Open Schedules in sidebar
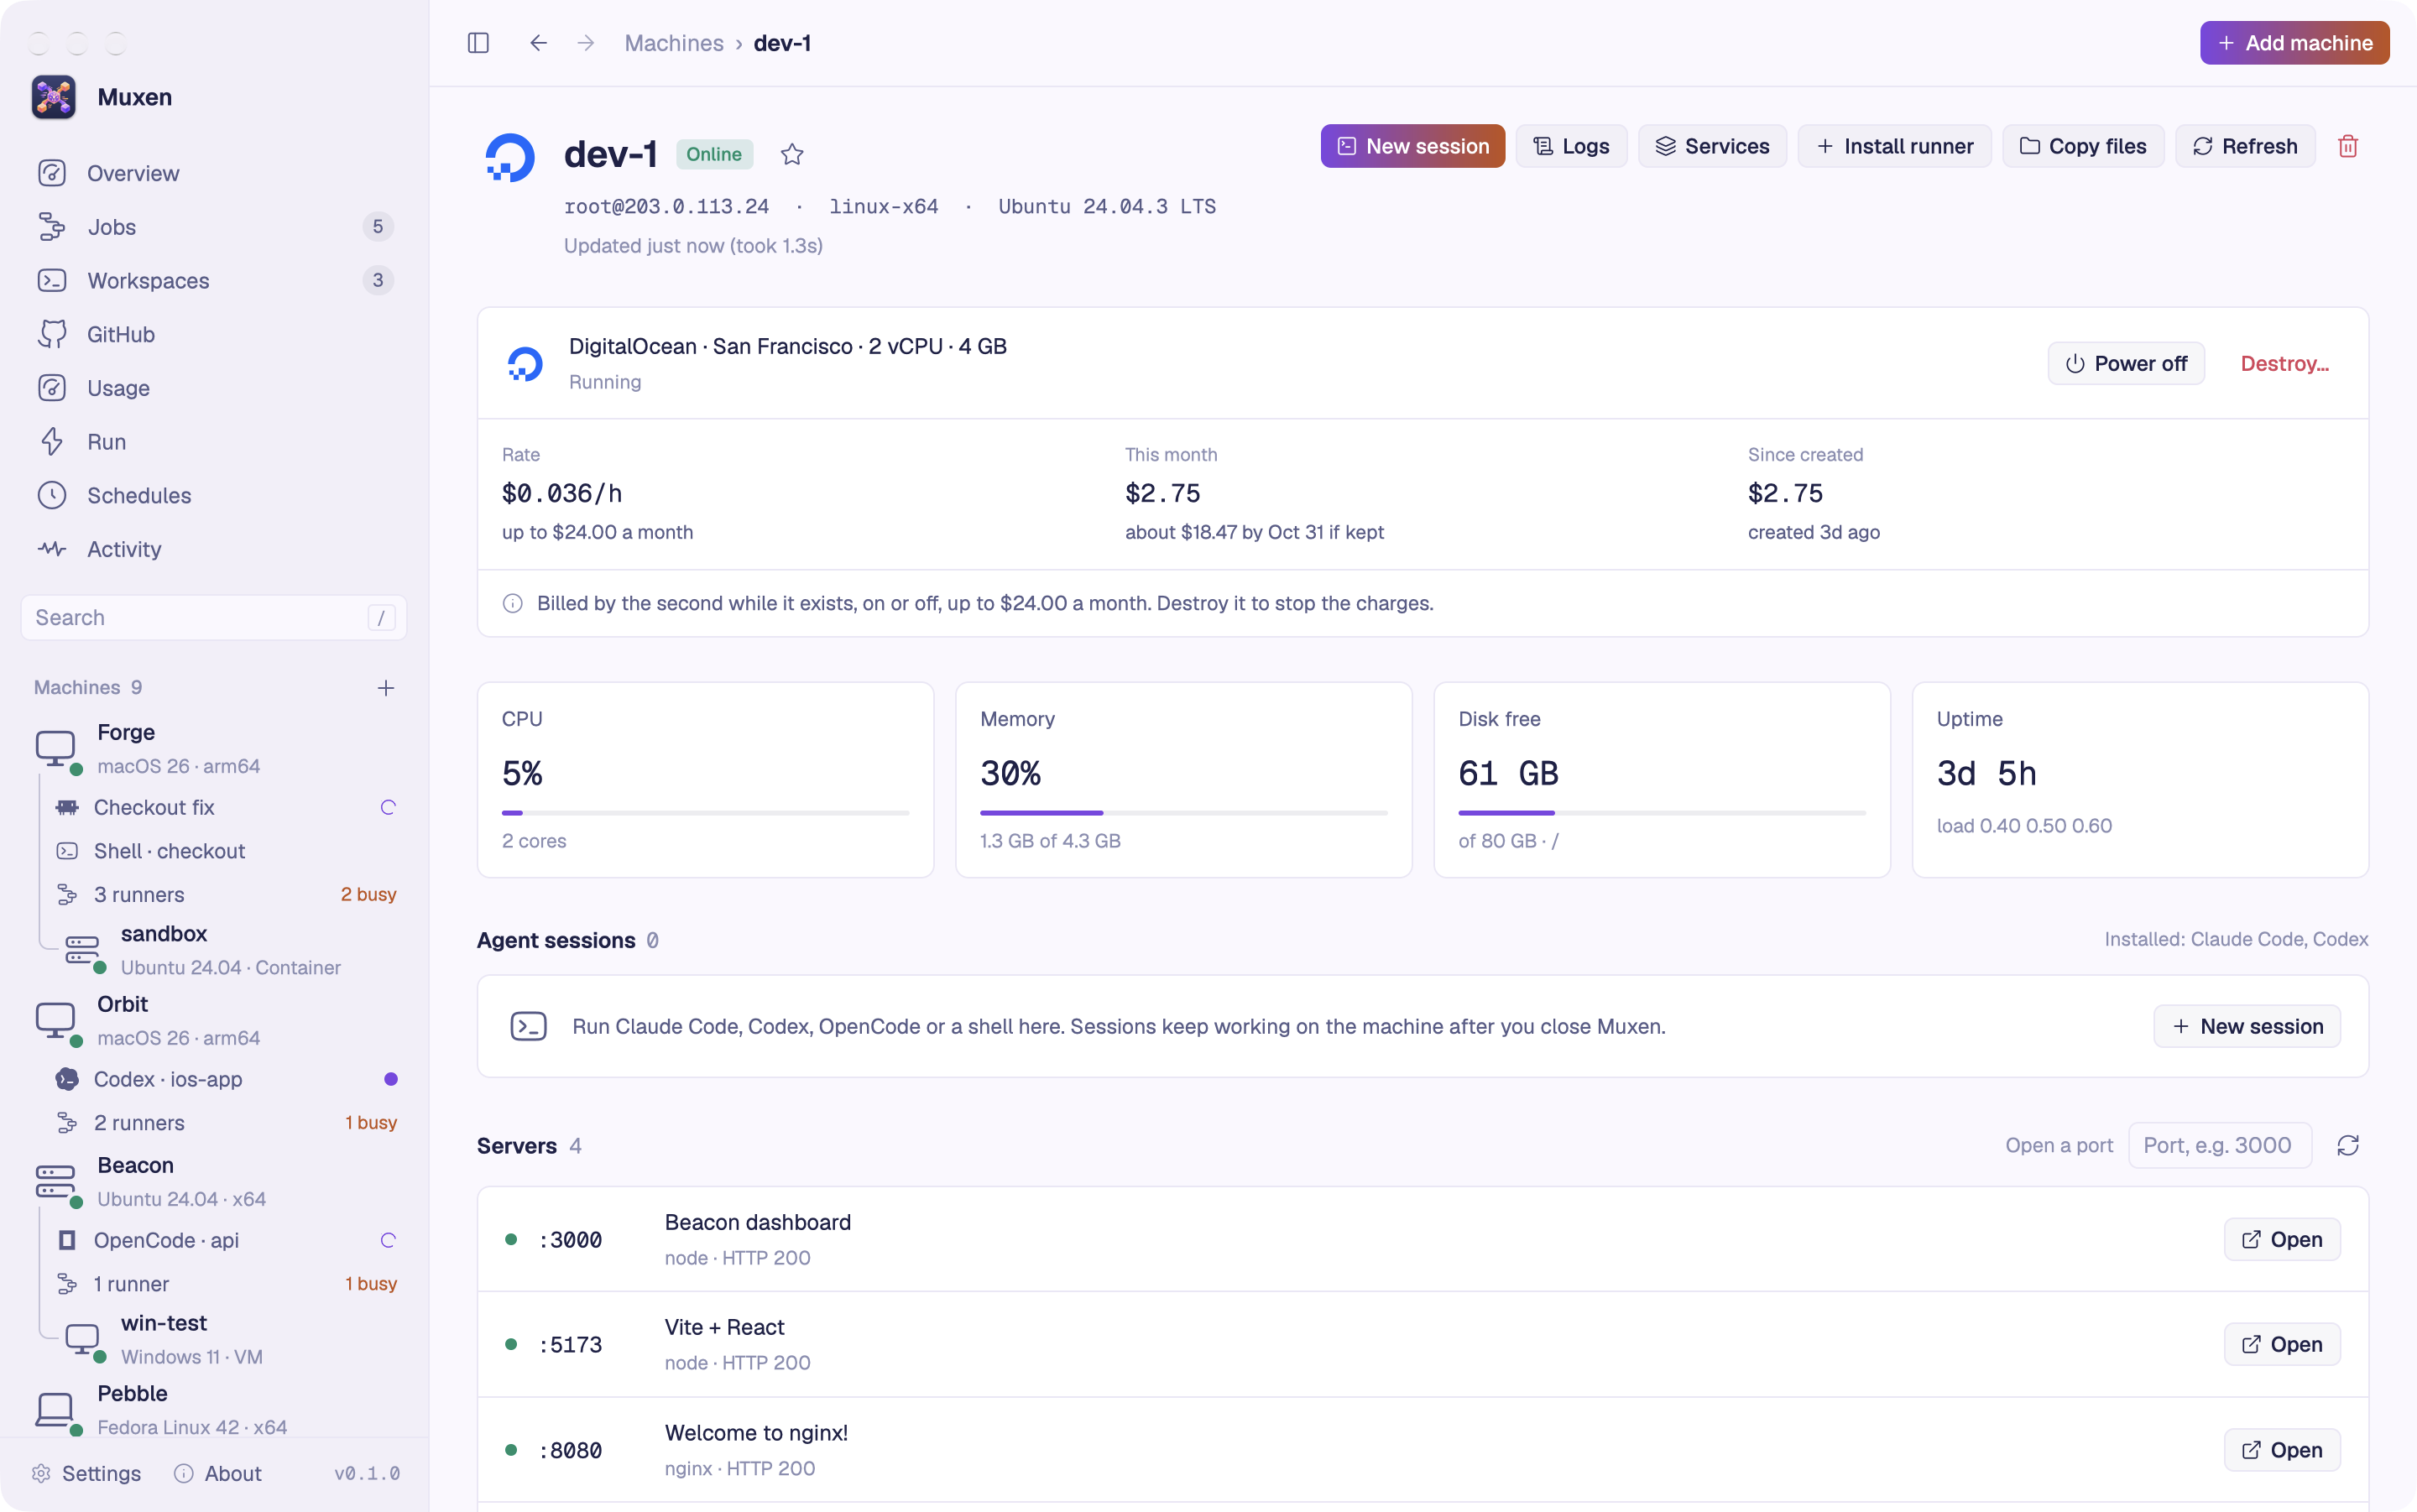Screen dimensions: 2417x1512 click(214, 495)
